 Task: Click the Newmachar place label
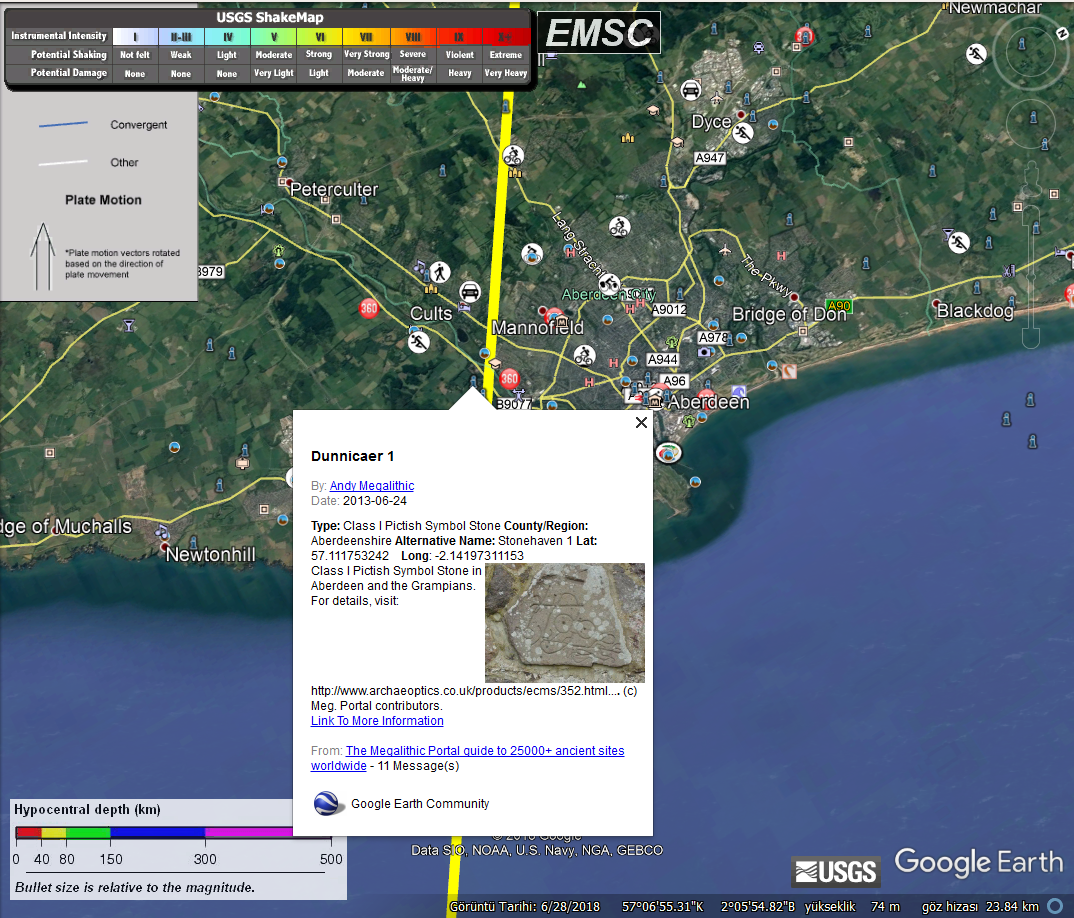click(995, 8)
